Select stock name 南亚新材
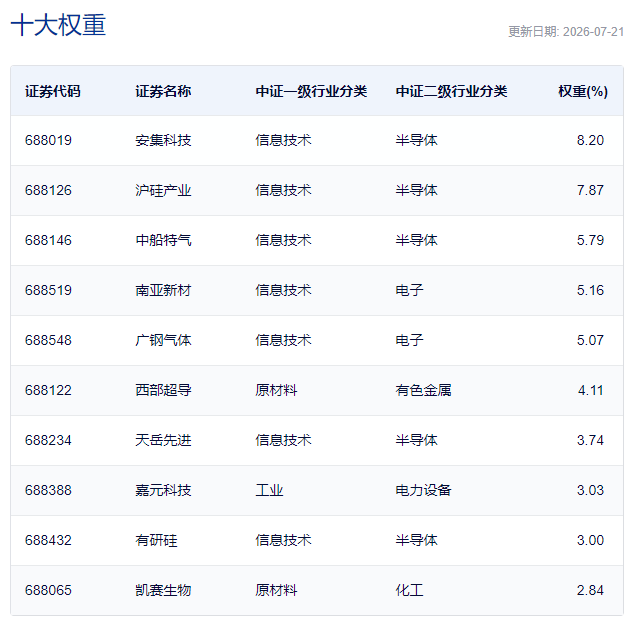The width and height of the screenshot is (632, 619). 163,290
